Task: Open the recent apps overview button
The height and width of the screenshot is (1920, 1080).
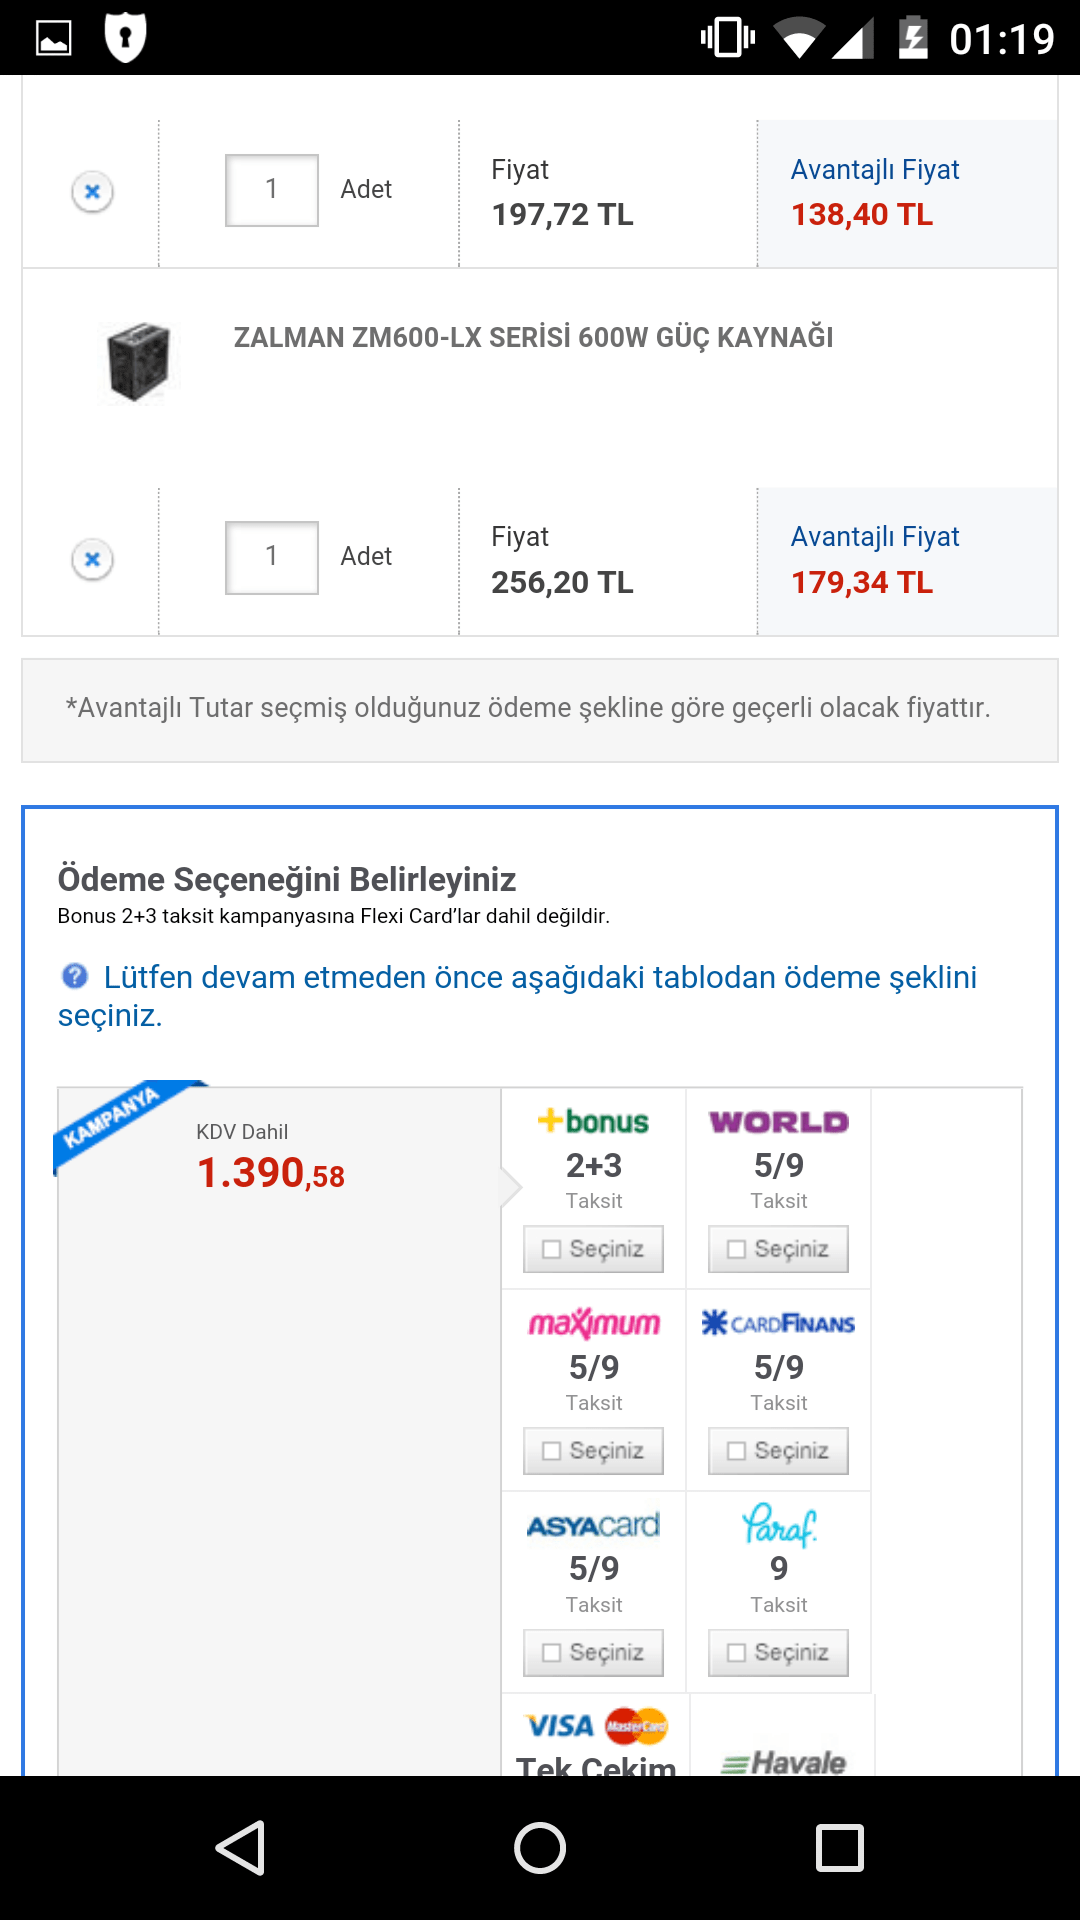Action: [840, 1847]
